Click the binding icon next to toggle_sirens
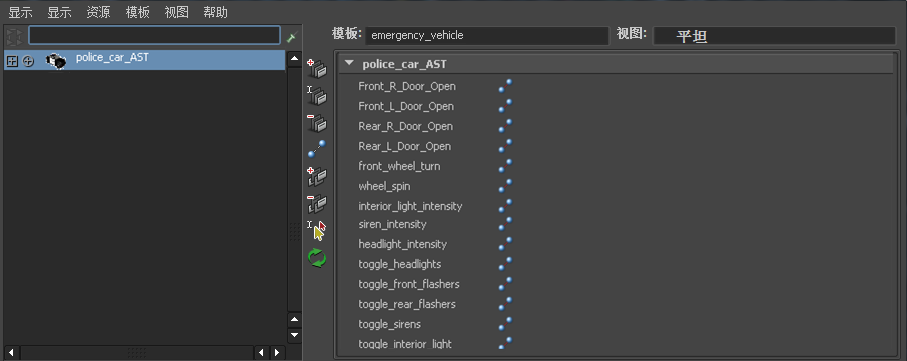Image resolution: width=907 pixels, height=361 pixels. (x=505, y=324)
